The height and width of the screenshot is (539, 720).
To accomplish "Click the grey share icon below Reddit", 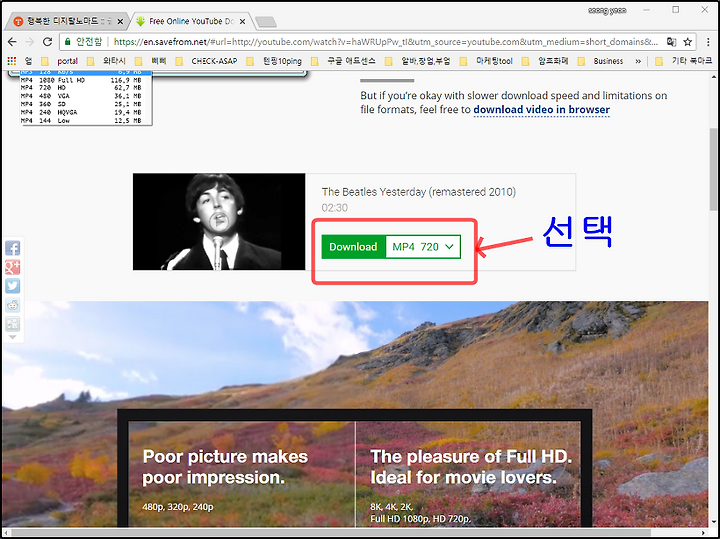I will coord(12,324).
